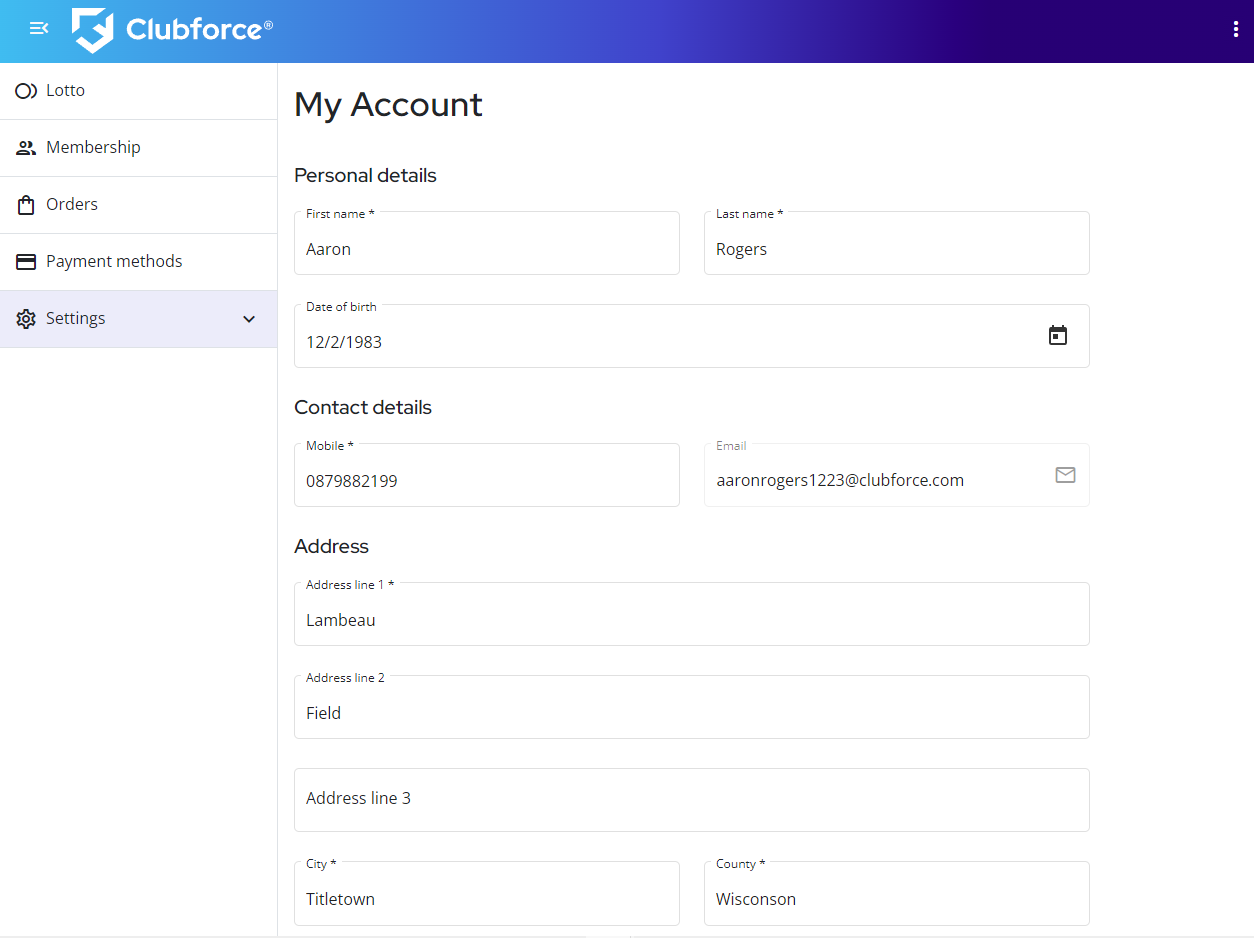Image resolution: width=1254 pixels, height=938 pixels.
Task: Open the Membership menu item
Action: coord(93,148)
